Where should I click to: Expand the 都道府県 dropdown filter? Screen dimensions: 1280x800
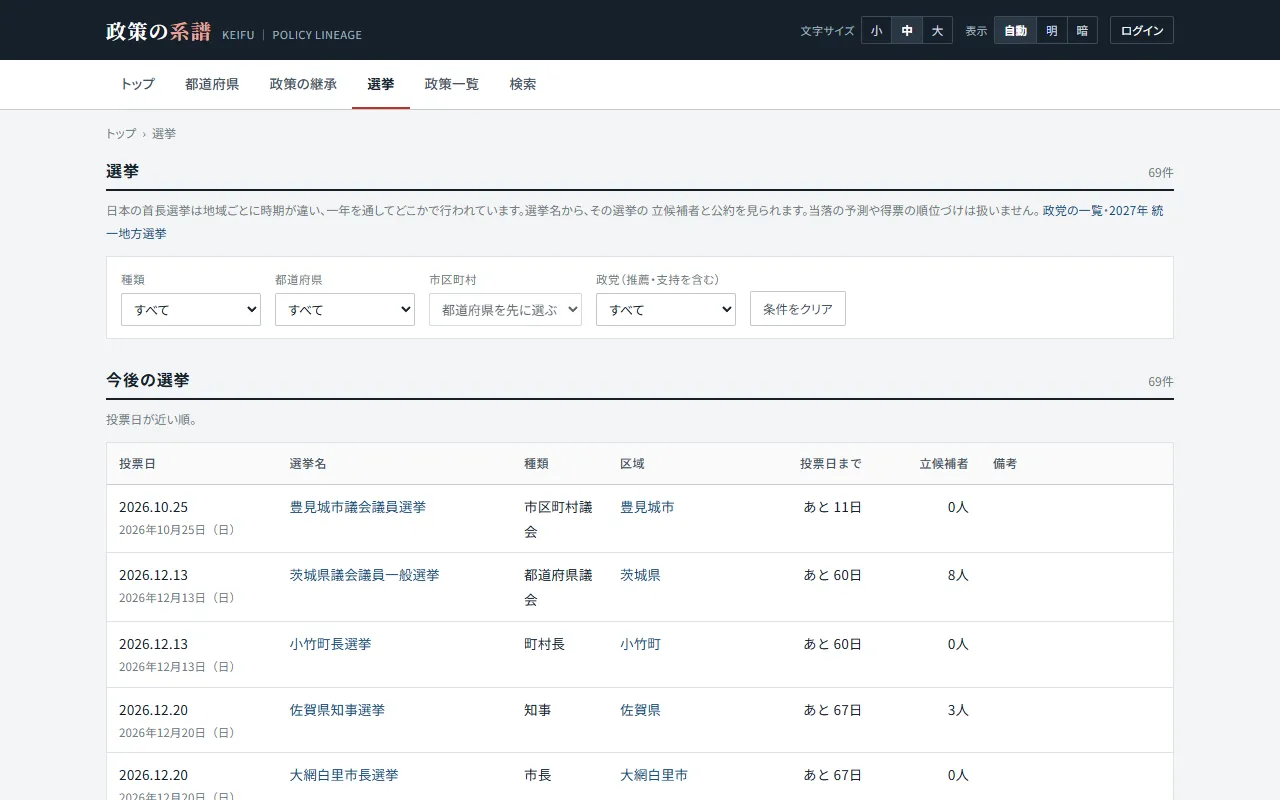pyautogui.click(x=345, y=309)
